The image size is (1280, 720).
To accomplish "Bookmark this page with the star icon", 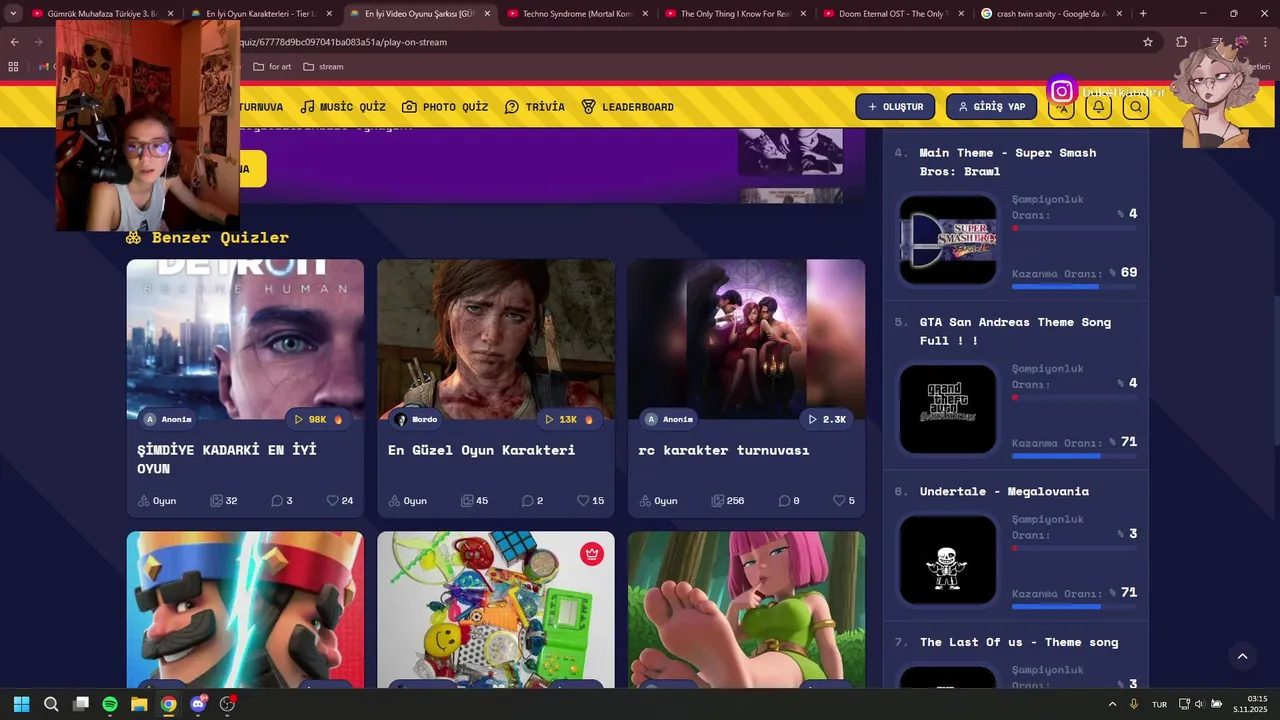I will click(x=1148, y=42).
